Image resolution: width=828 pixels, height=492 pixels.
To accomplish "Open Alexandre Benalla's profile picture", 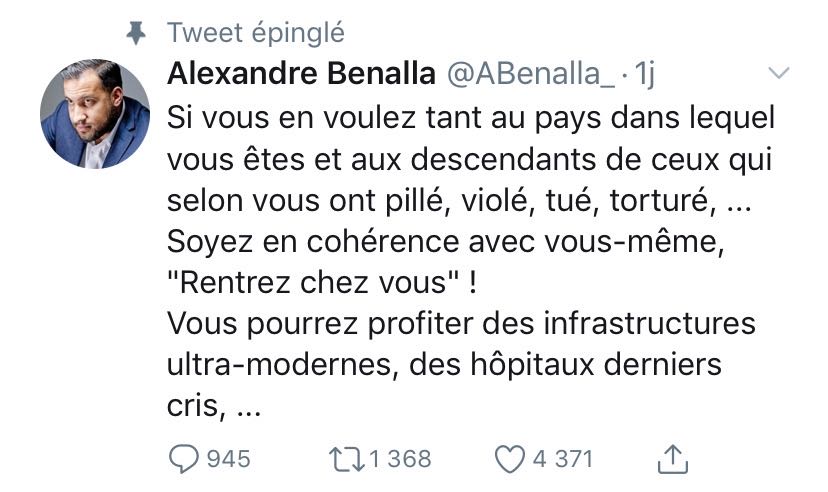I will tap(95, 113).
